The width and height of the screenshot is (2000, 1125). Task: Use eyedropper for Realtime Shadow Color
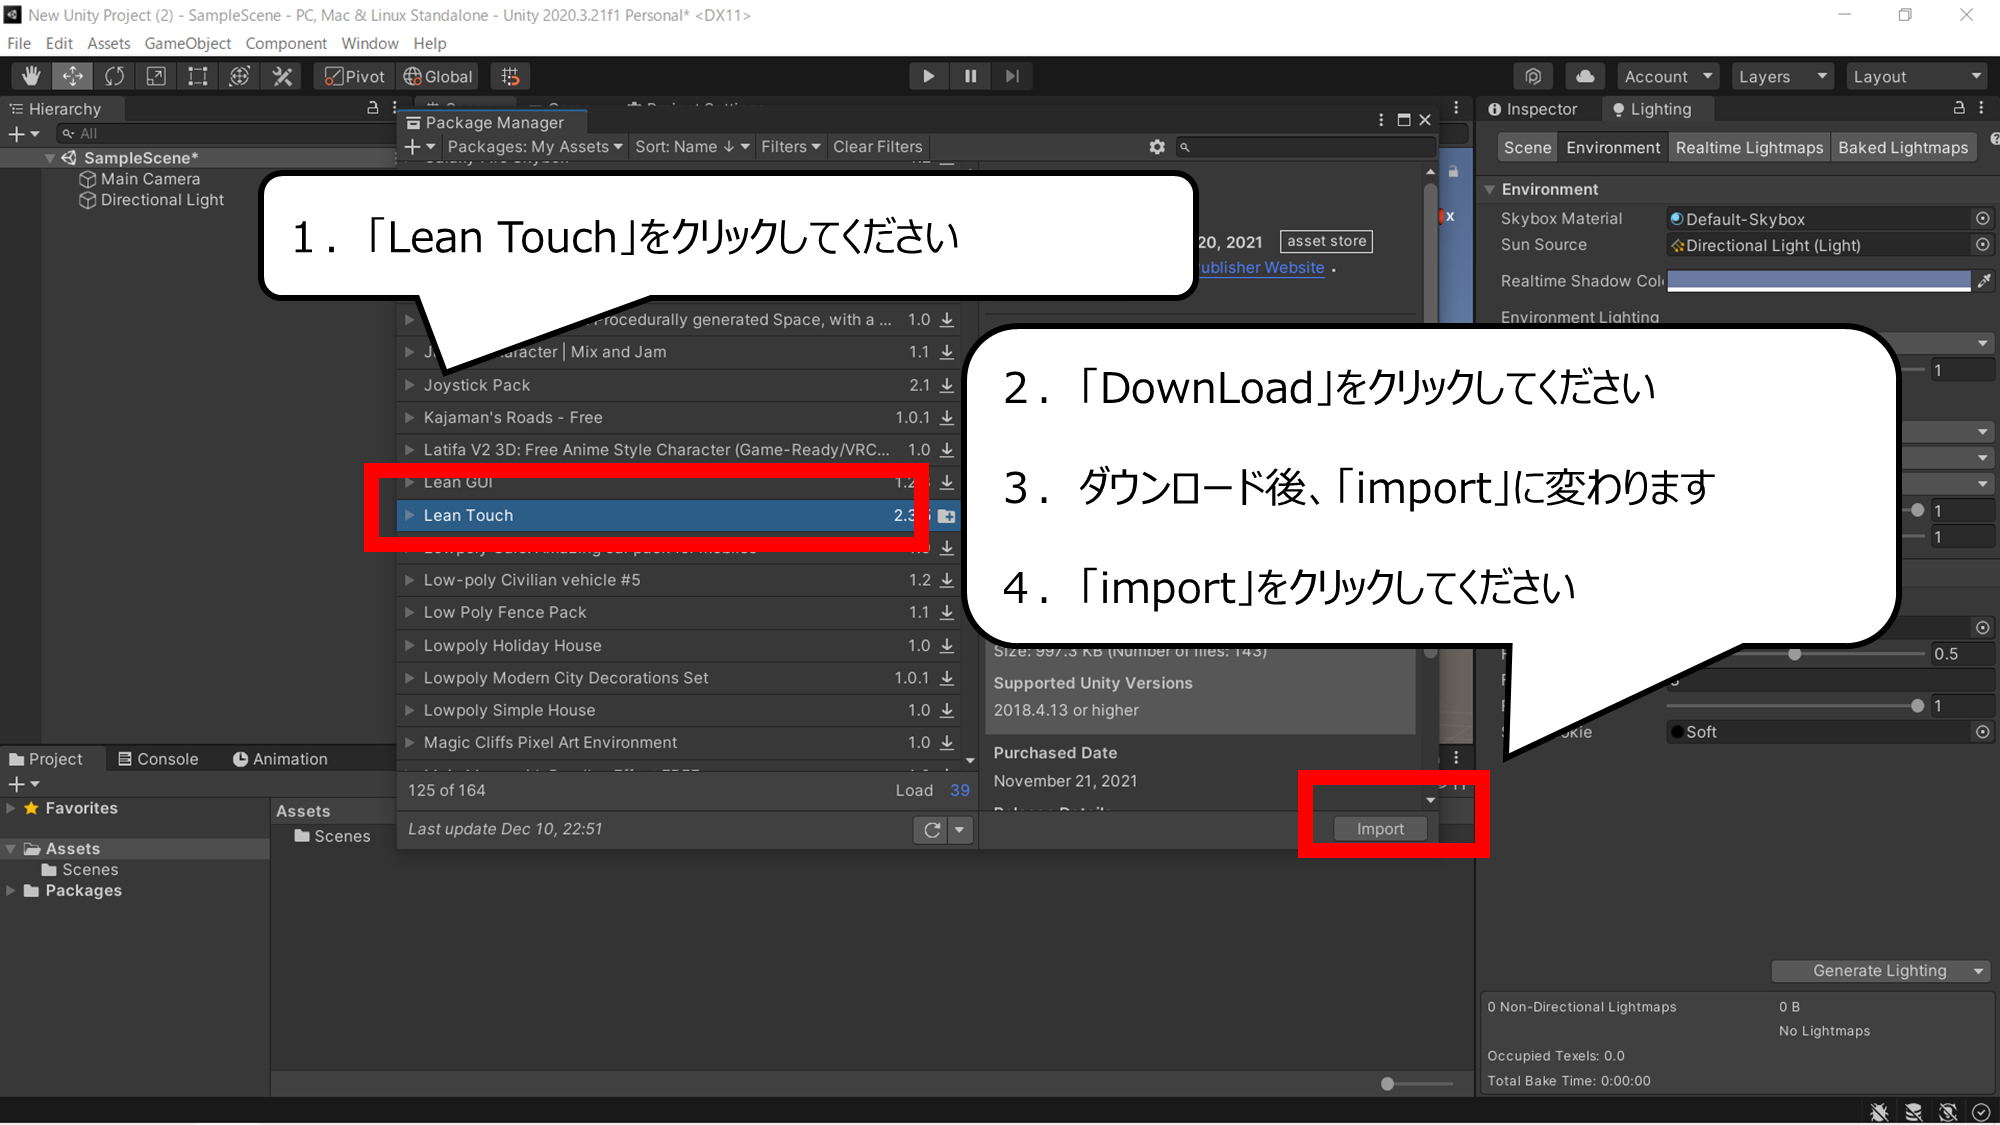1984,281
